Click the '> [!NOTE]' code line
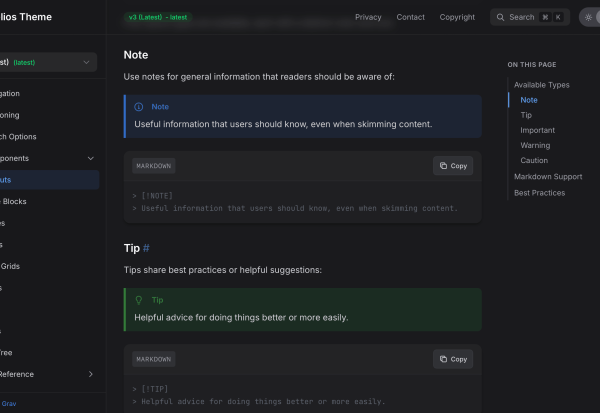This screenshot has width=600, height=413. pyautogui.click(x=153, y=196)
